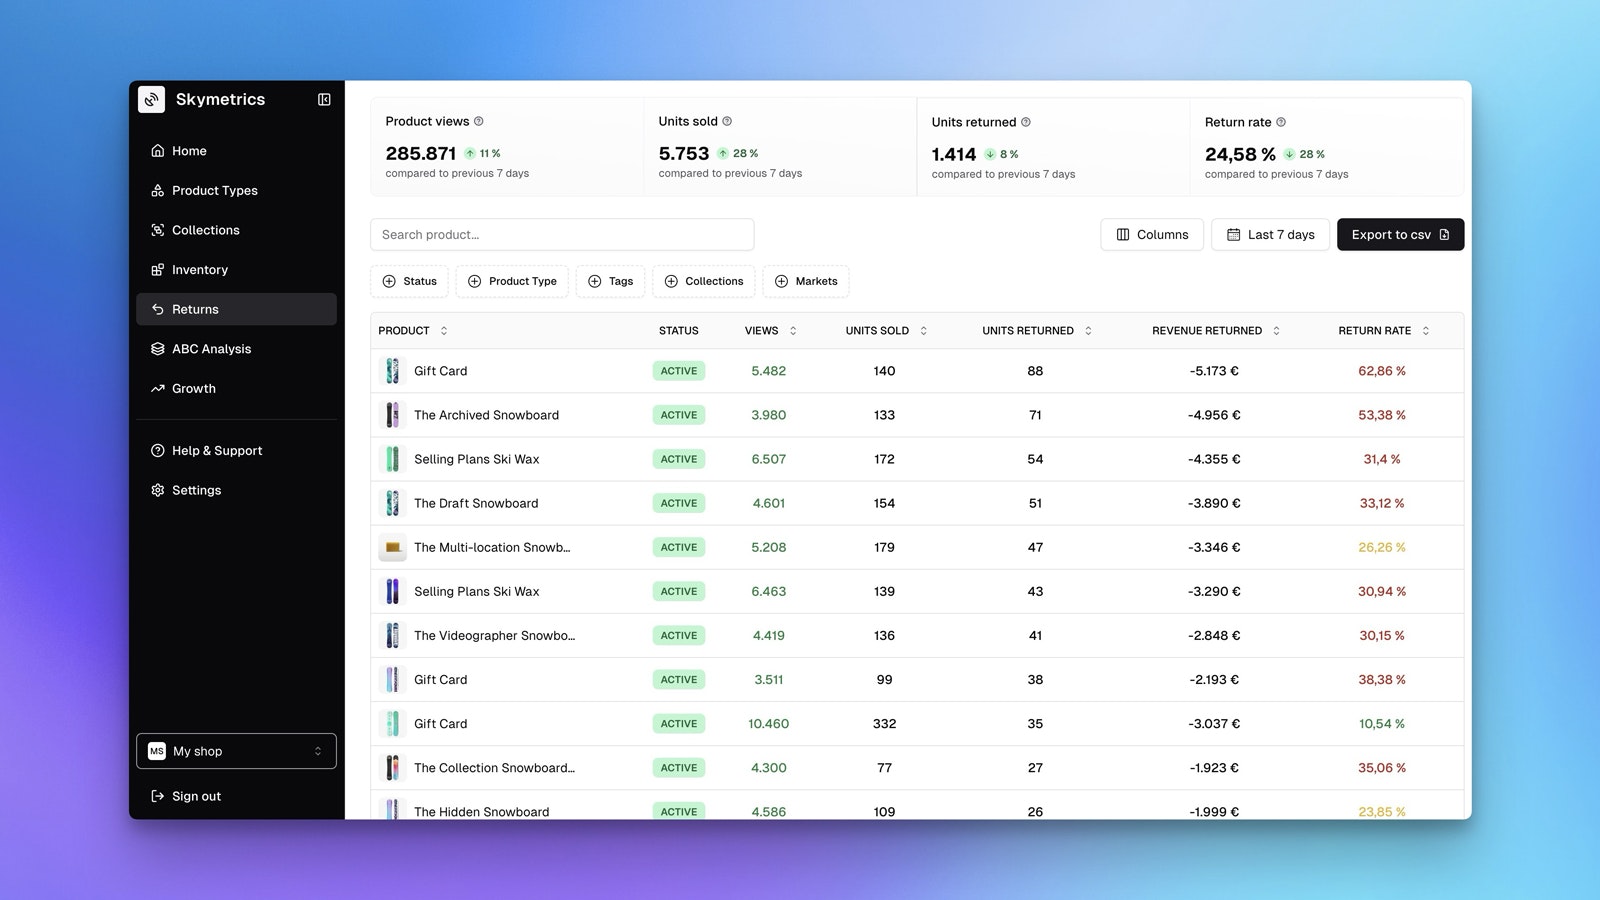Add a Tags filter
This screenshot has height=900, width=1600.
pyautogui.click(x=610, y=281)
